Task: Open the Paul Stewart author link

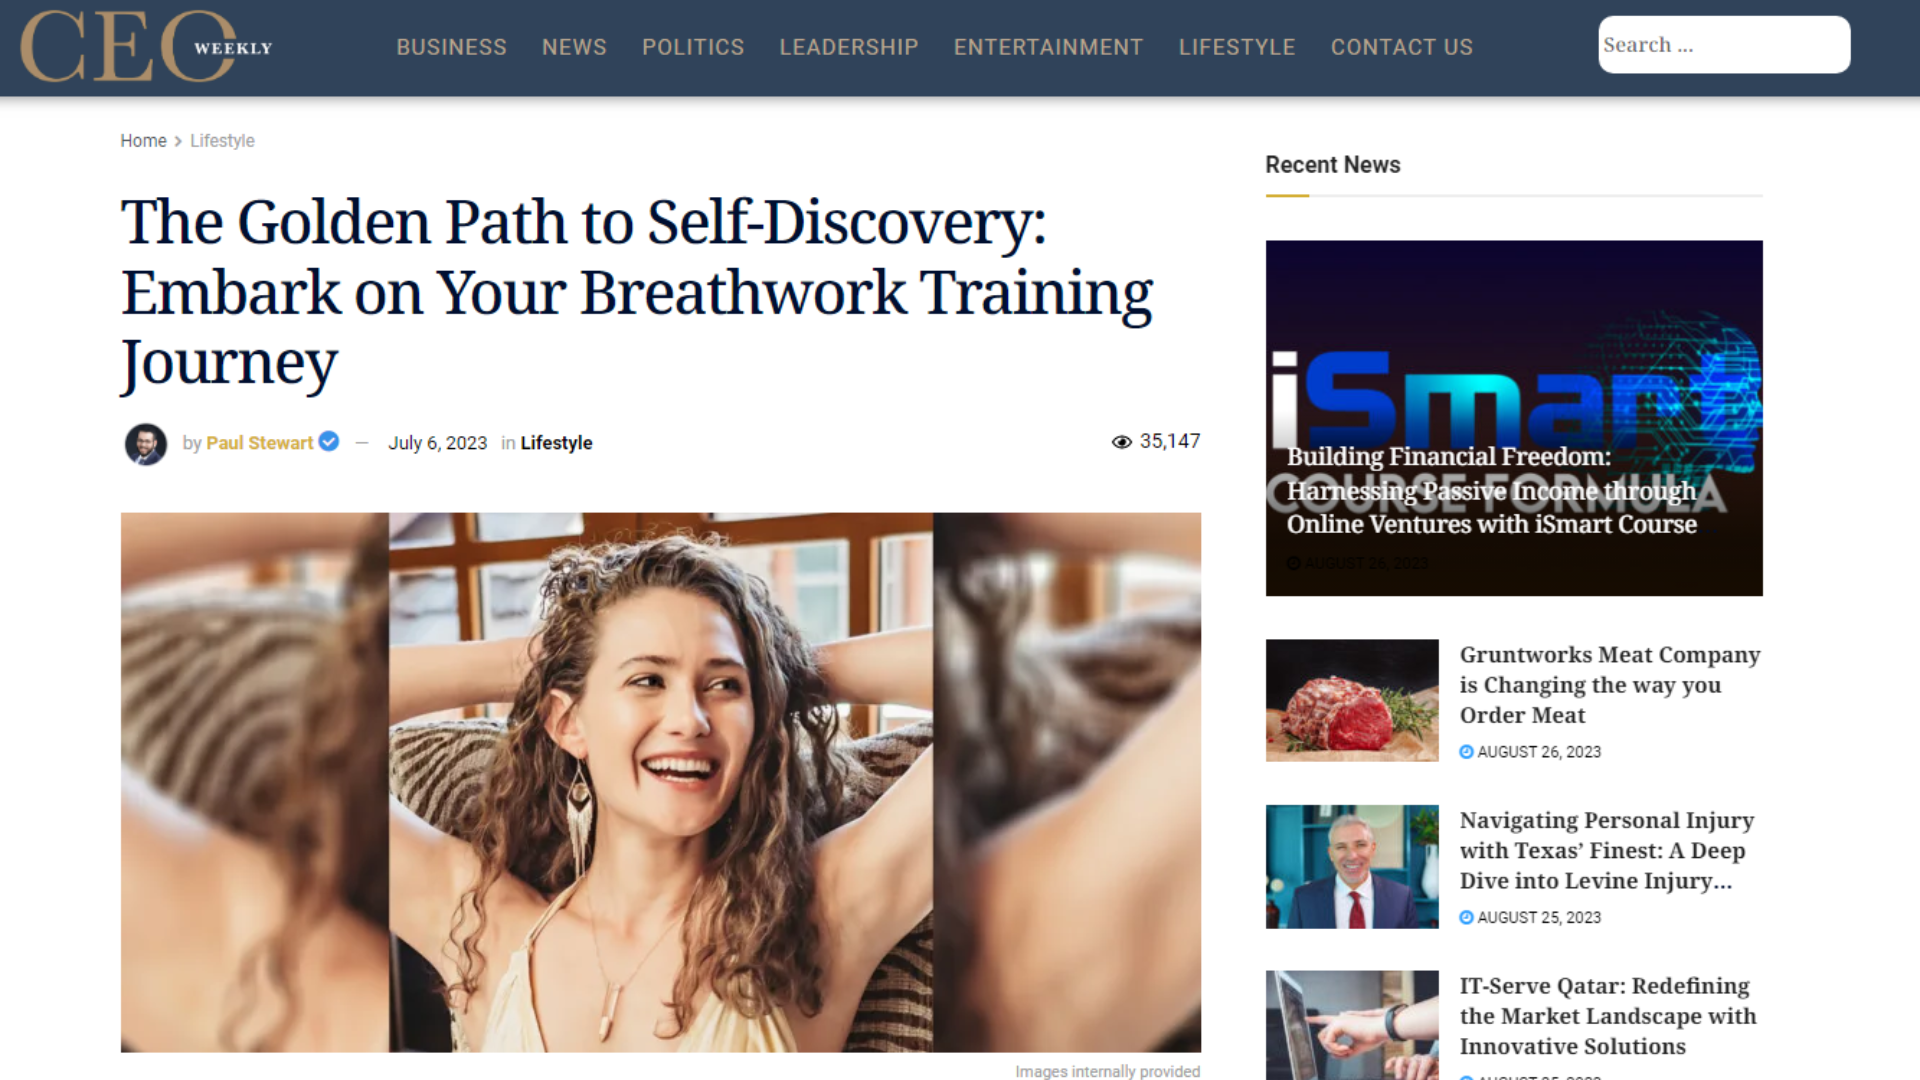Action: coord(260,443)
